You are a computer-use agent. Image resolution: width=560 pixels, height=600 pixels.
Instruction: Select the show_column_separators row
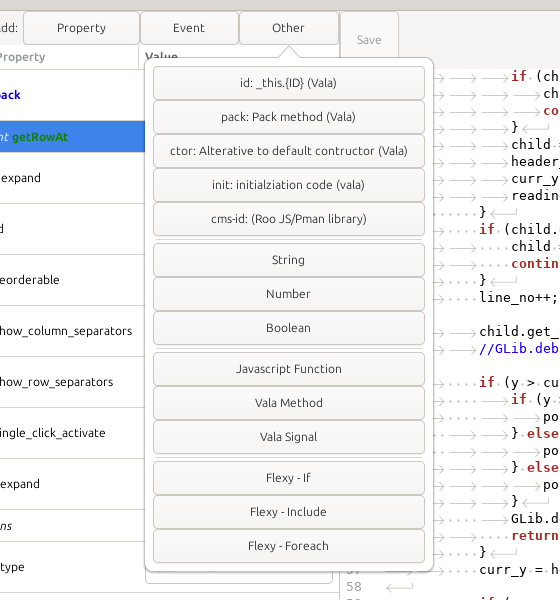click(x=72, y=331)
